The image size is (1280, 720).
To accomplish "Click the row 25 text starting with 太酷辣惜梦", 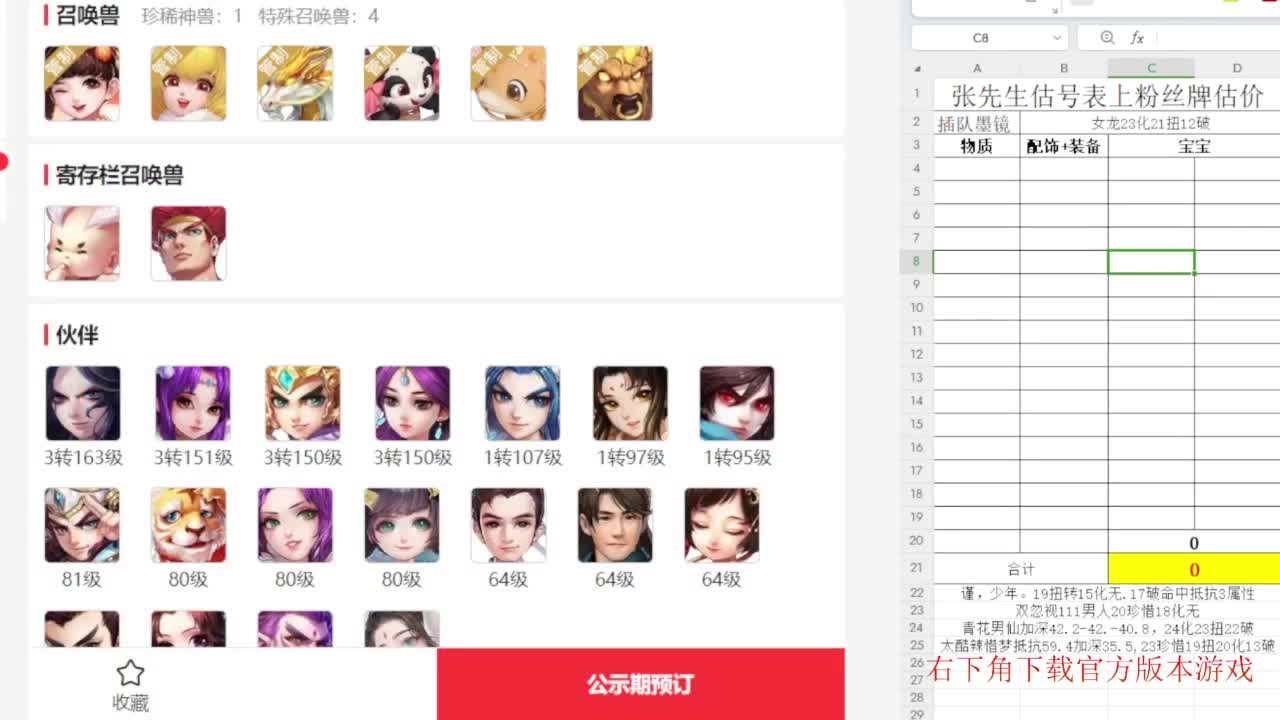I will pyautogui.click(x=1107, y=645).
